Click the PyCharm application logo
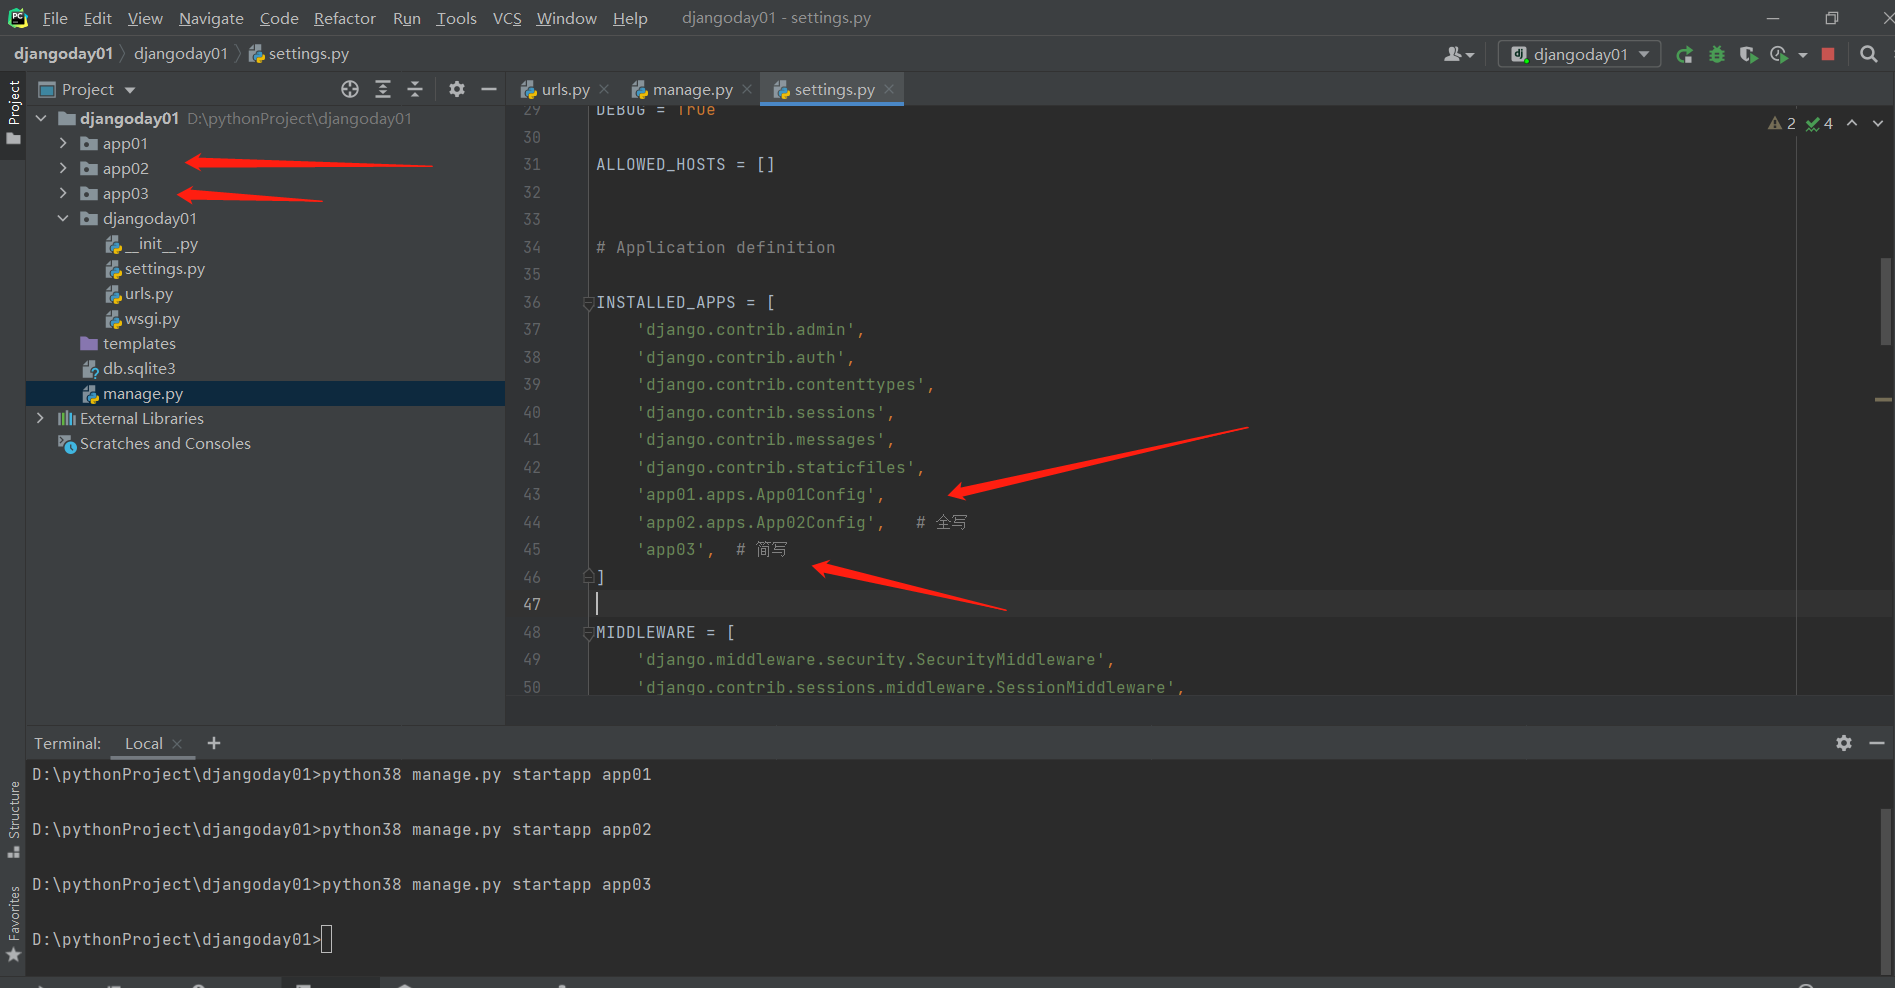Viewport: 1895px width, 988px height. point(18,18)
